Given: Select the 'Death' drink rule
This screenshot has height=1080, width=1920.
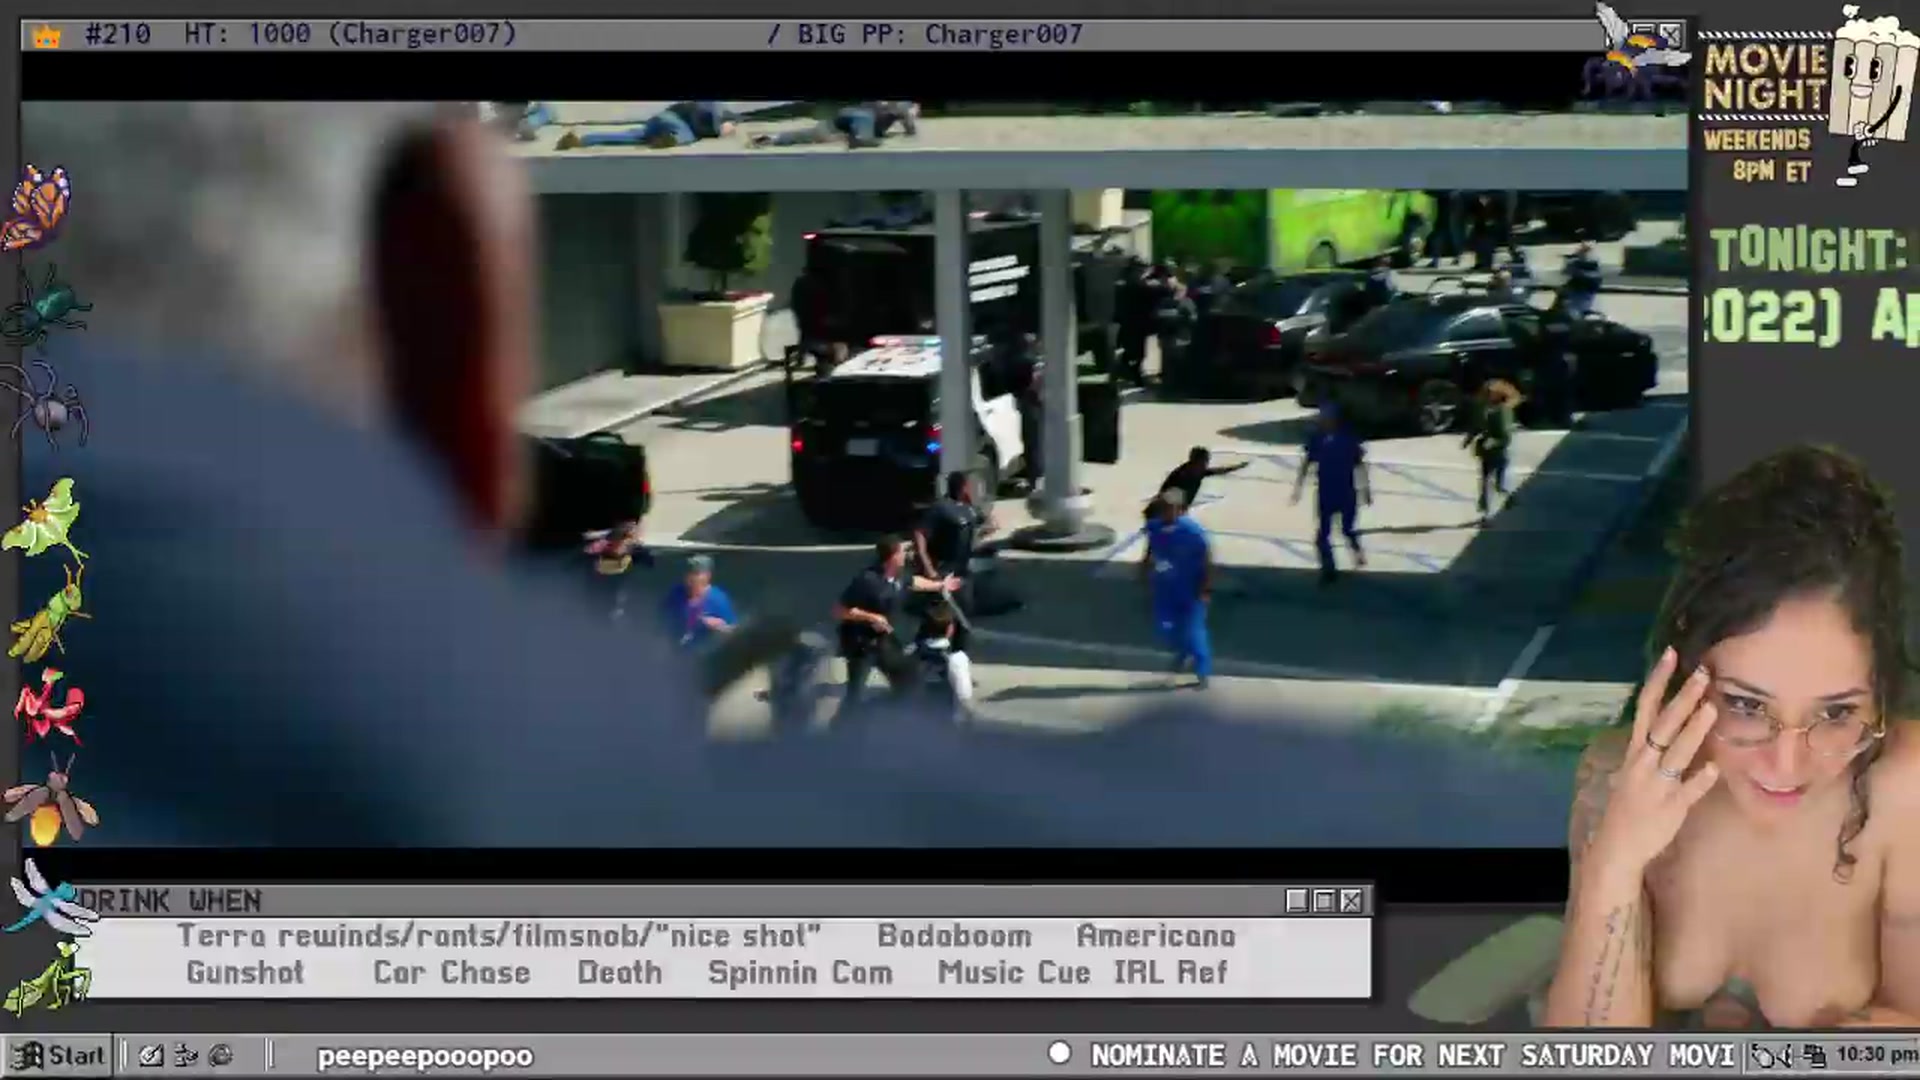Looking at the screenshot, I should 620,973.
